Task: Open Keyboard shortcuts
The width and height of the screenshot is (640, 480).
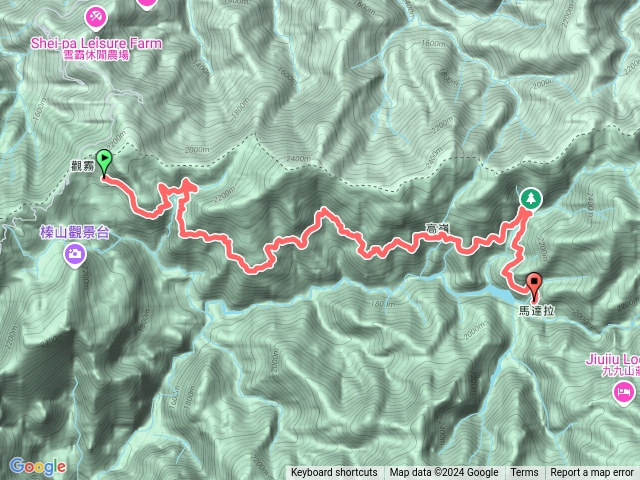Action: coord(334,473)
